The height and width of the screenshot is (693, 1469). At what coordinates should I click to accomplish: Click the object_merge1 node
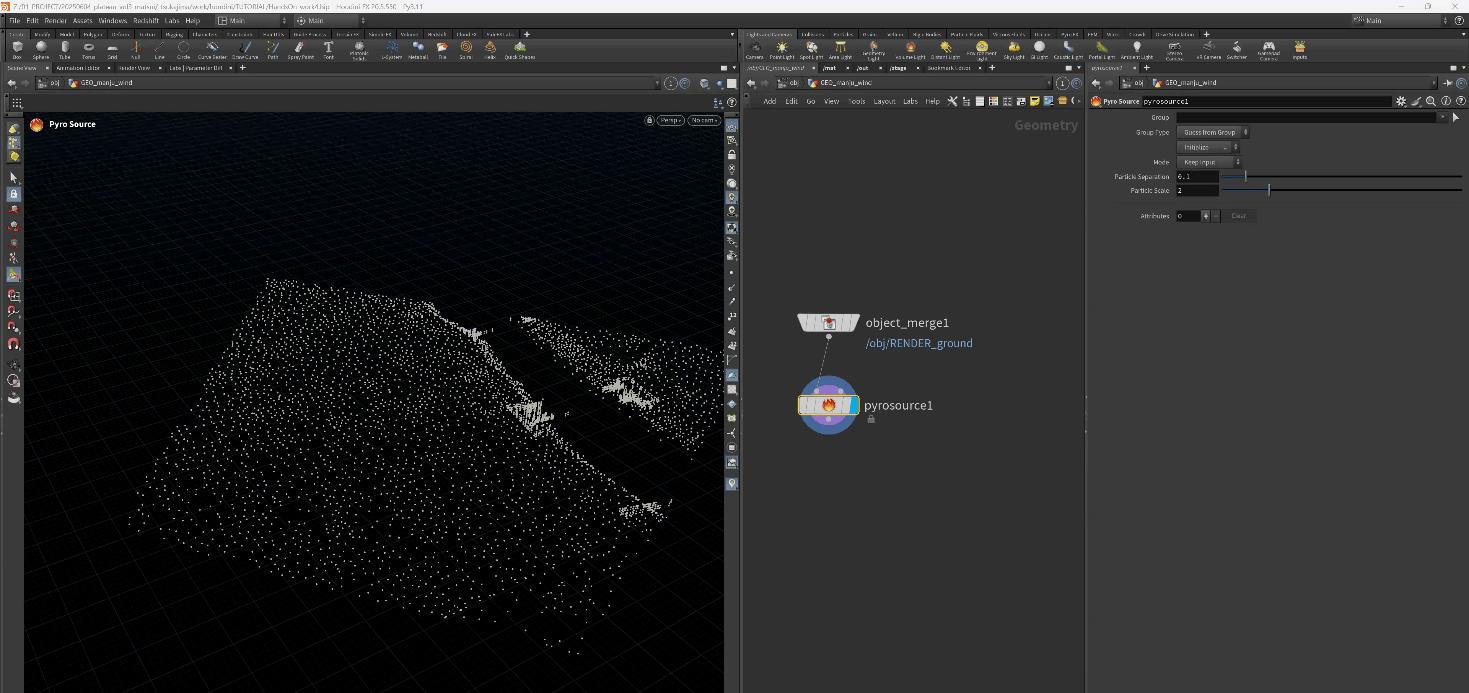click(828, 322)
